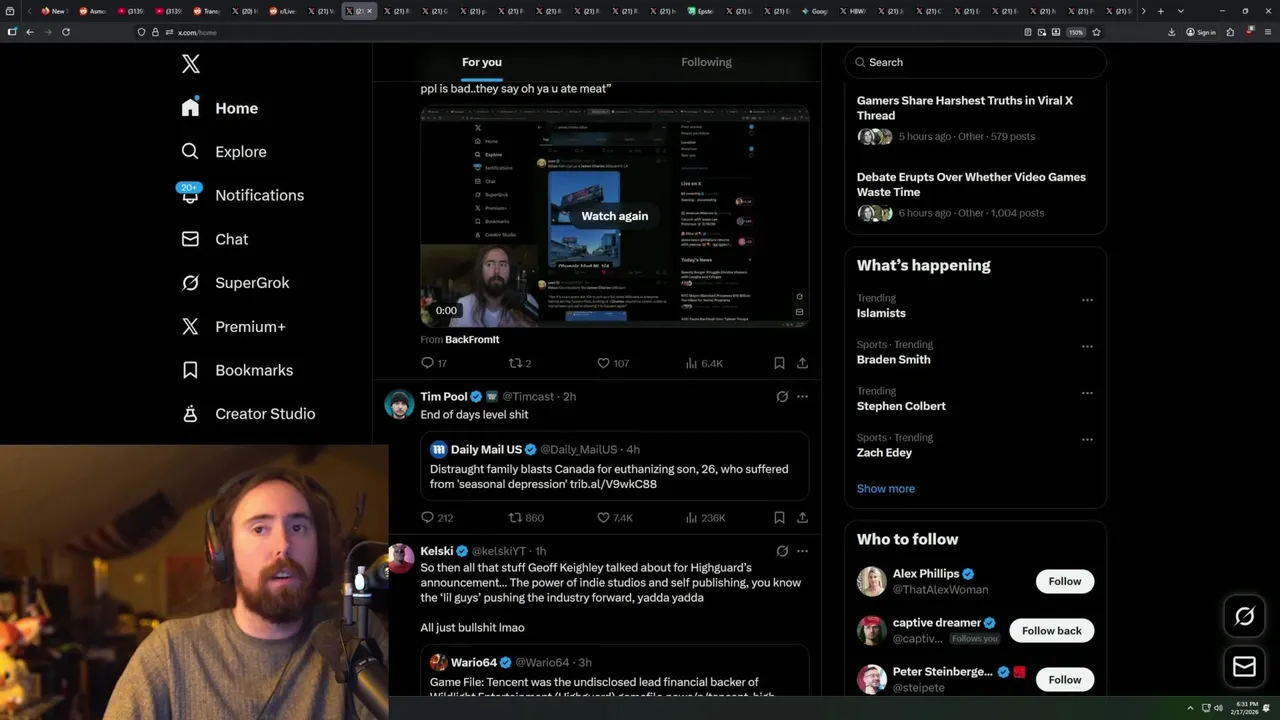Image resolution: width=1280 pixels, height=720 pixels.
Task: Go to Home in the sidebar
Action: (219, 108)
